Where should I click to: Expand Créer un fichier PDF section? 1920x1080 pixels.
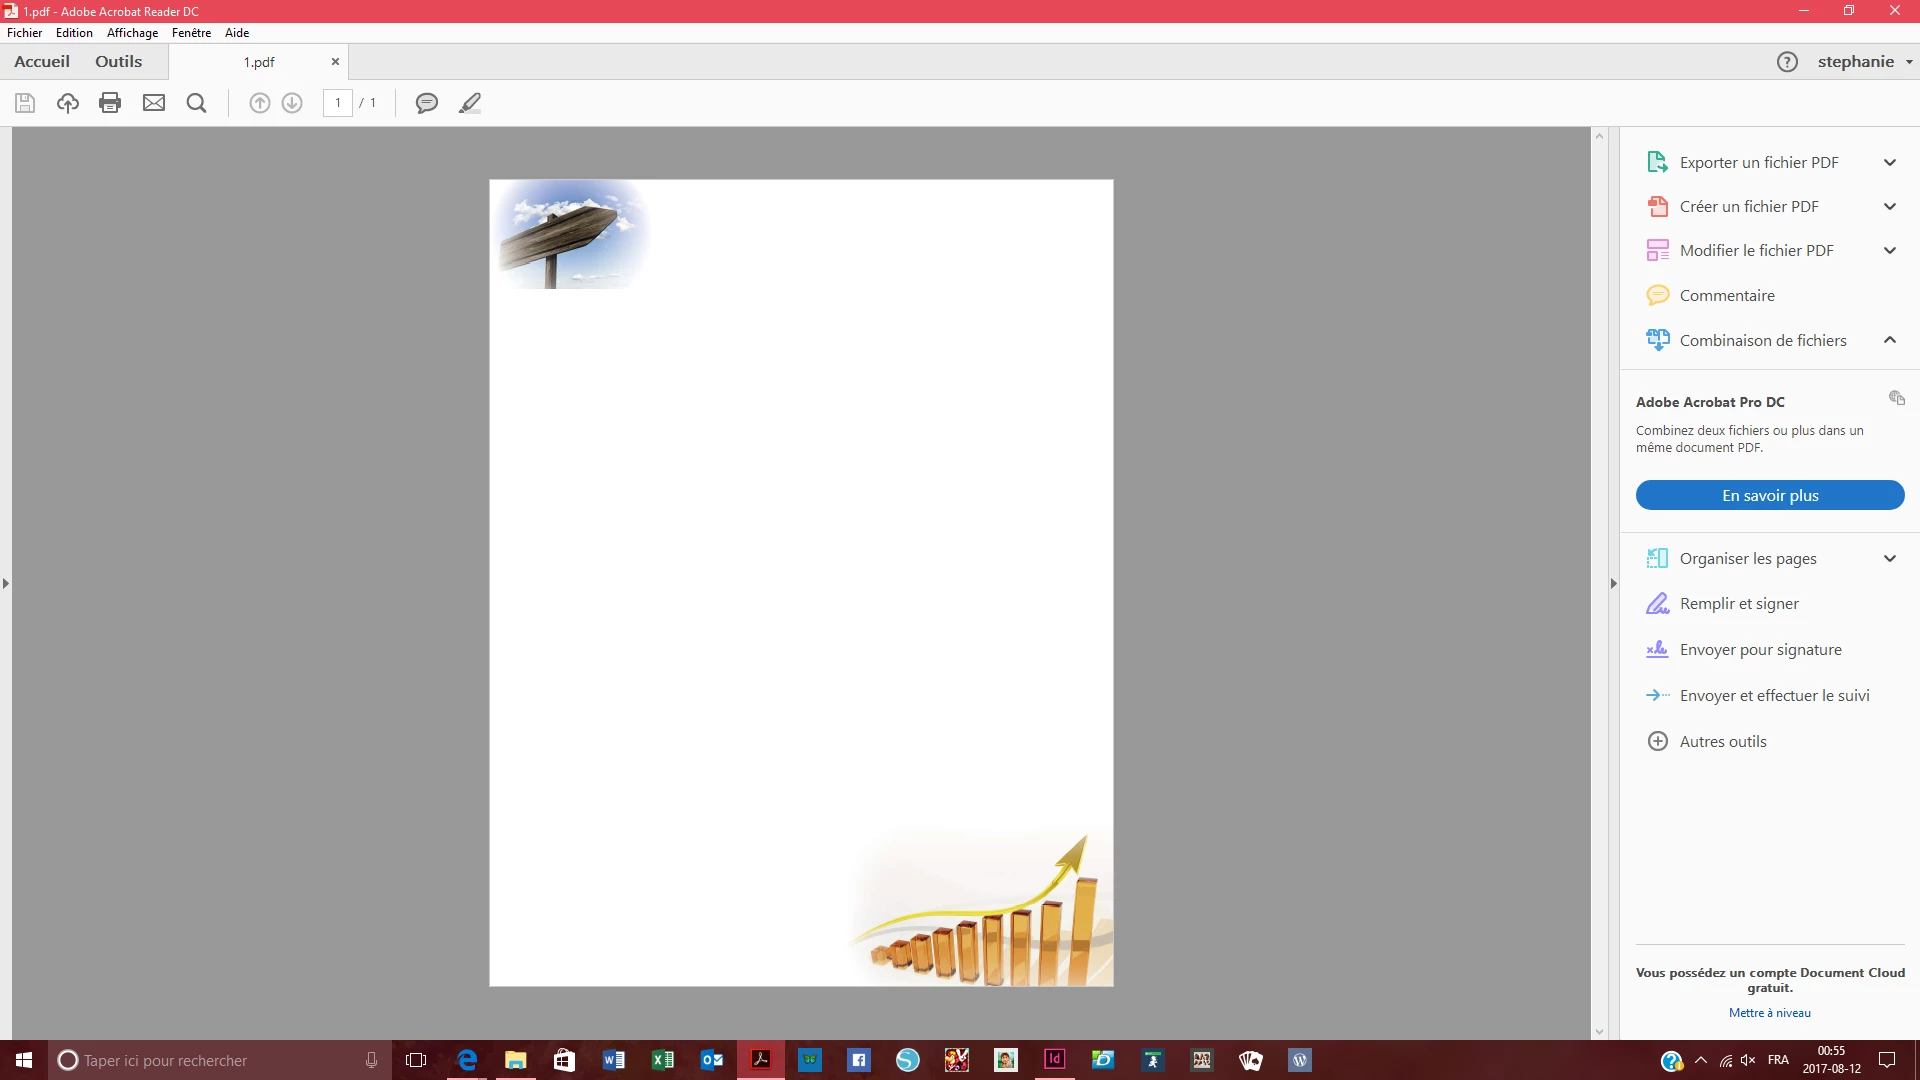[x=1889, y=207]
